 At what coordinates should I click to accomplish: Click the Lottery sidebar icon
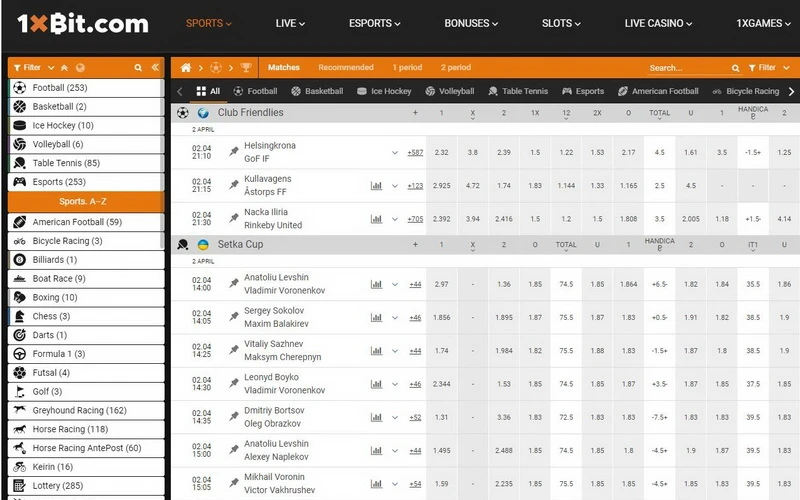19,486
